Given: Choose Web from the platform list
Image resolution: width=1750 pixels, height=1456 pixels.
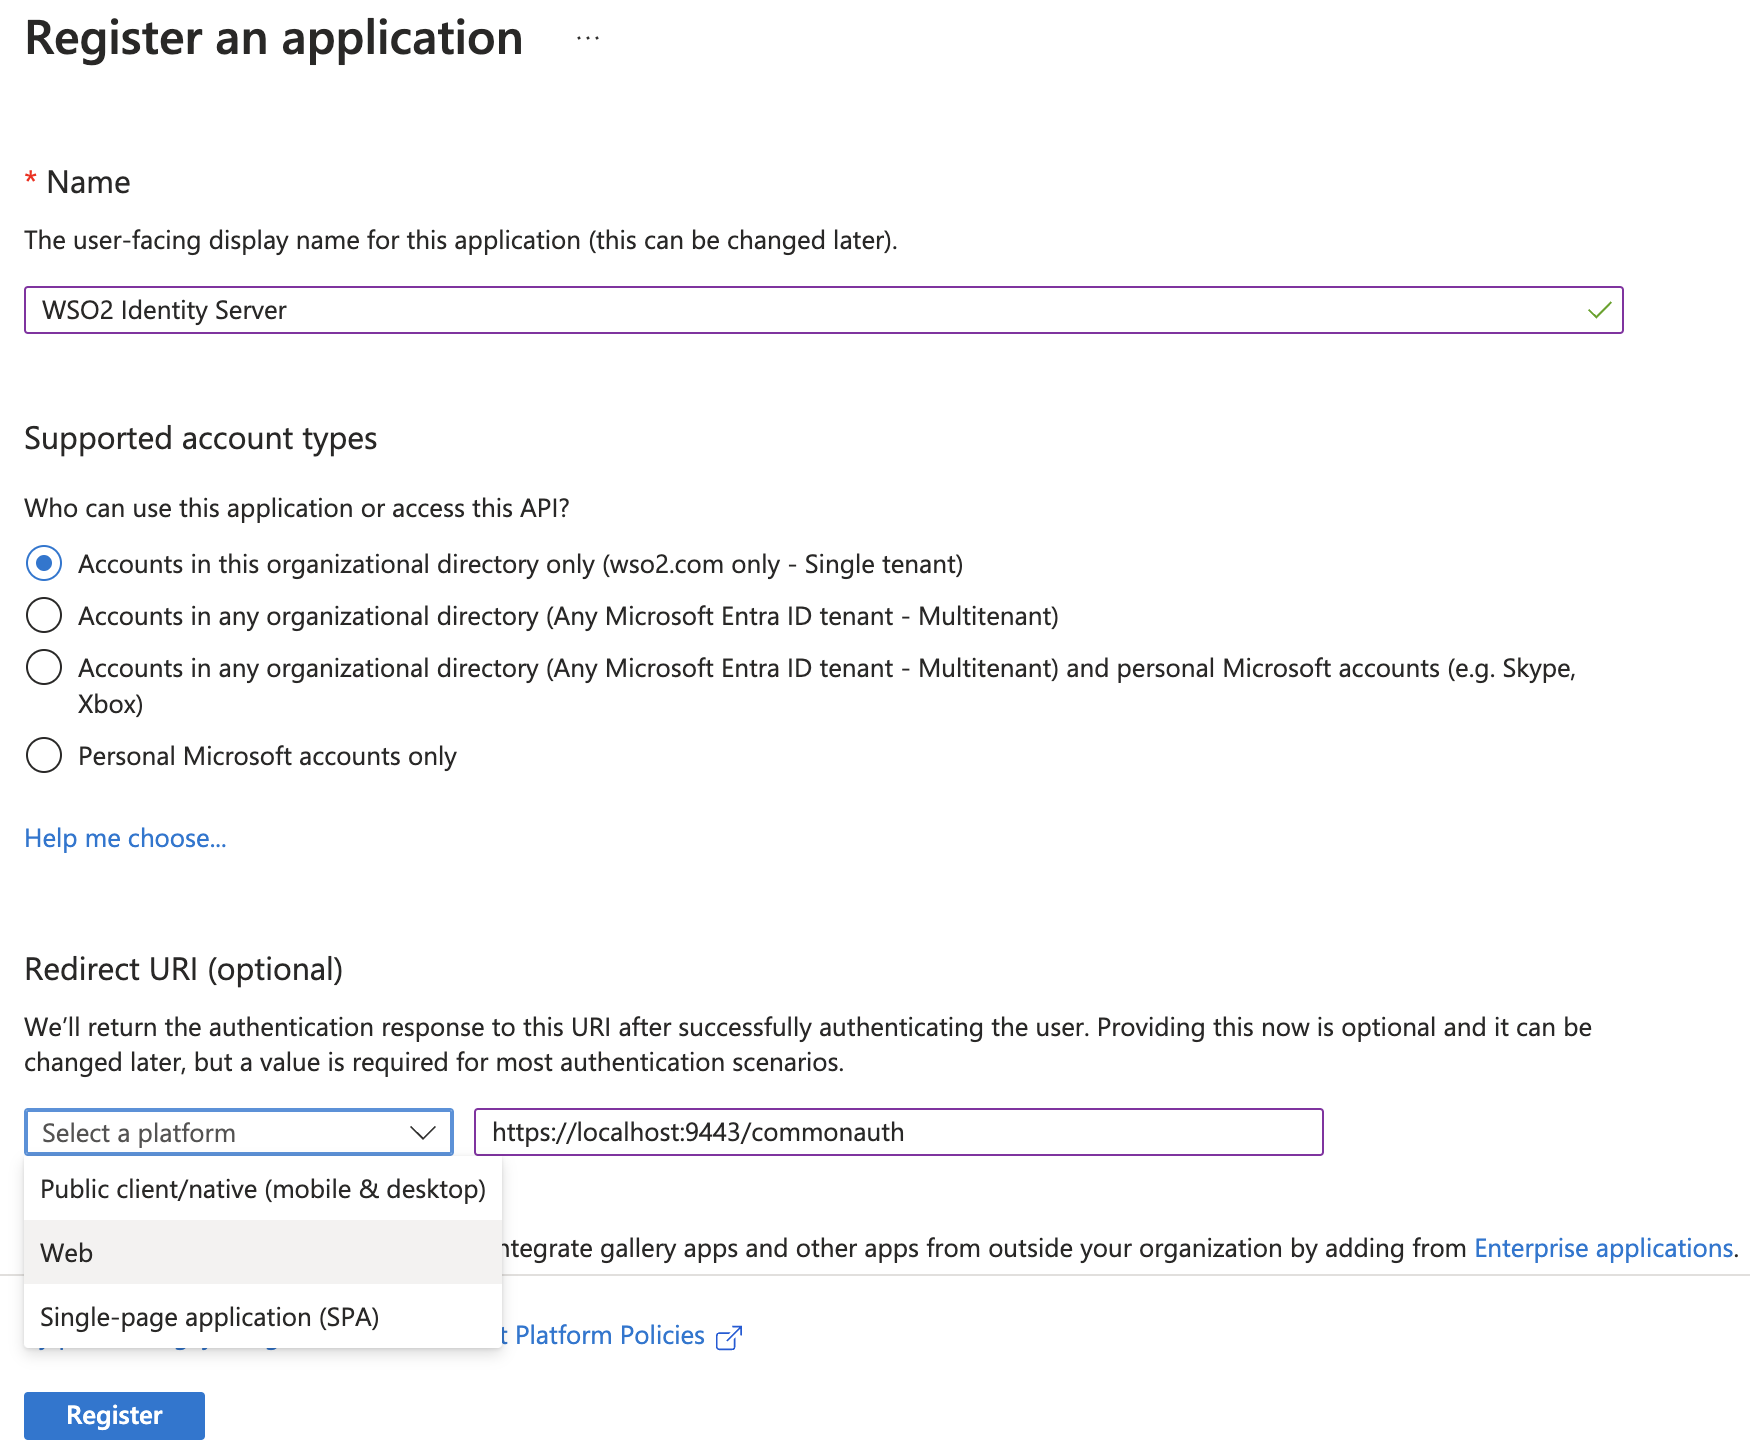Looking at the screenshot, I should tap(263, 1252).
